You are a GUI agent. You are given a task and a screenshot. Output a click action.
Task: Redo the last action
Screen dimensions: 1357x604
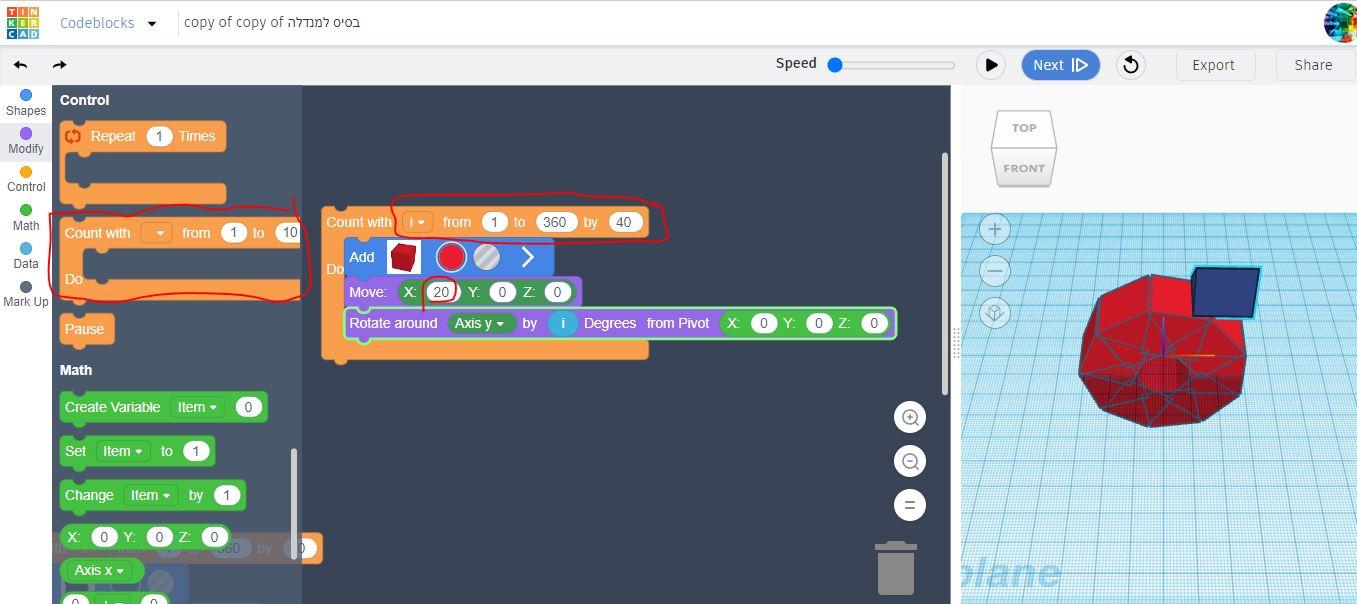click(x=60, y=65)
